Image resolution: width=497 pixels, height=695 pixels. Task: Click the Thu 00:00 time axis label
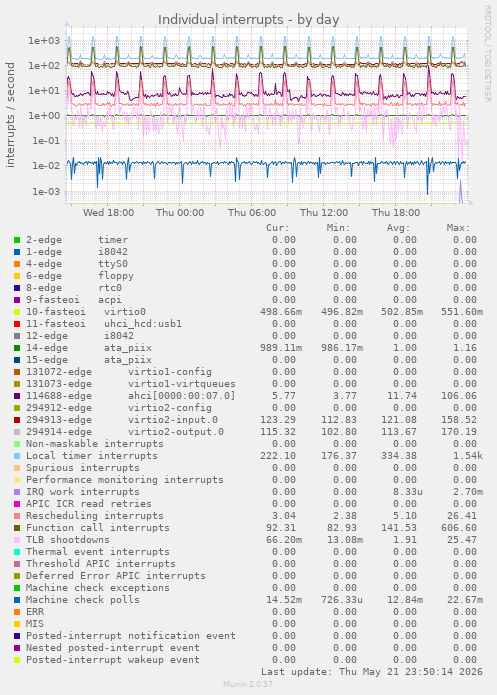coord(180,213)
